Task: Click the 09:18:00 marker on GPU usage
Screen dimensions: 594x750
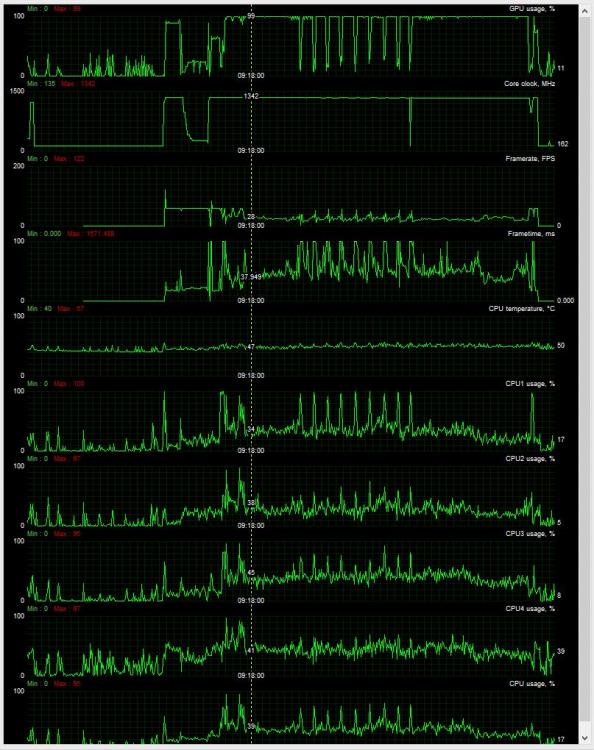Action: click(251, 76)
